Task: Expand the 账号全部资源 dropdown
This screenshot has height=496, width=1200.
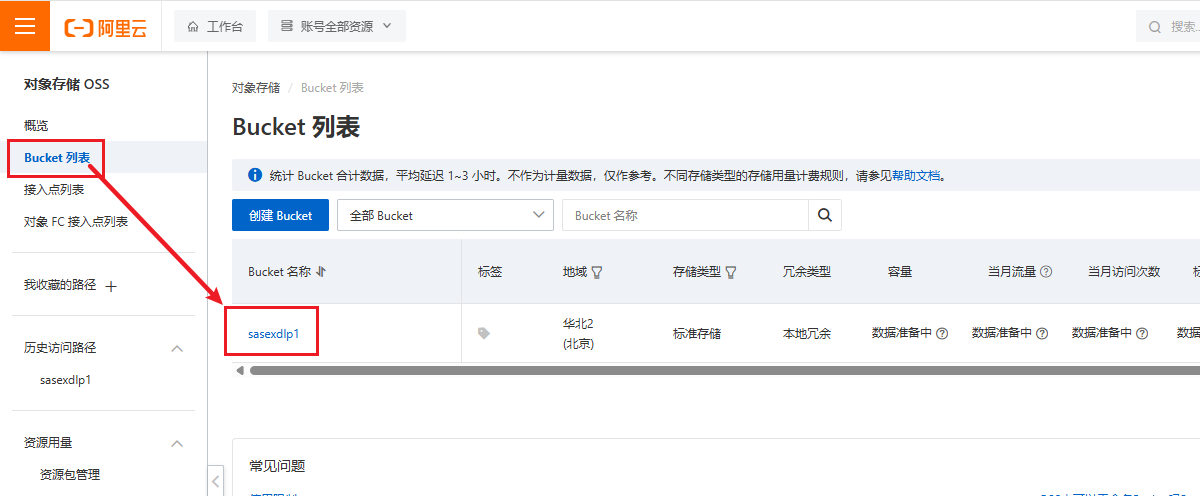Action: point(337,26)
